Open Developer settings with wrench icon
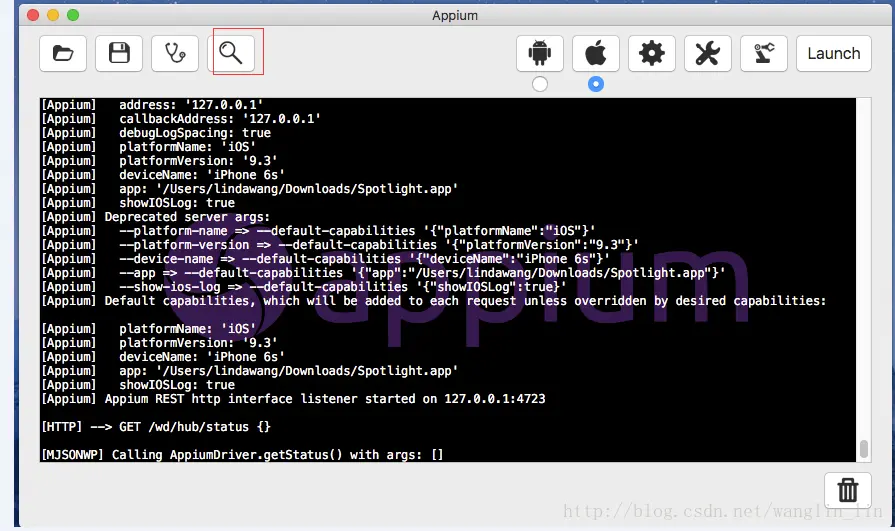Screen dimensions: 895x531 coord(707,54)
